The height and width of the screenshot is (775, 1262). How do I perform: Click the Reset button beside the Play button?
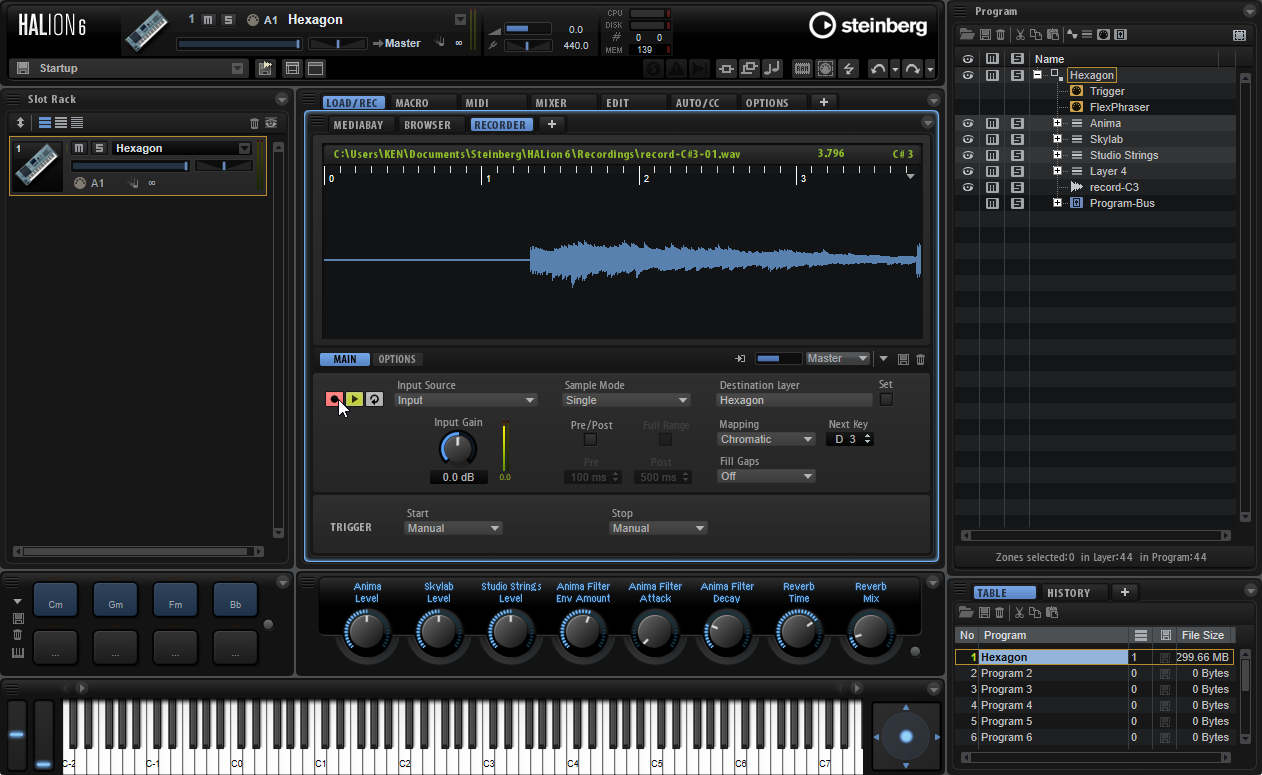tap(374, 399)
